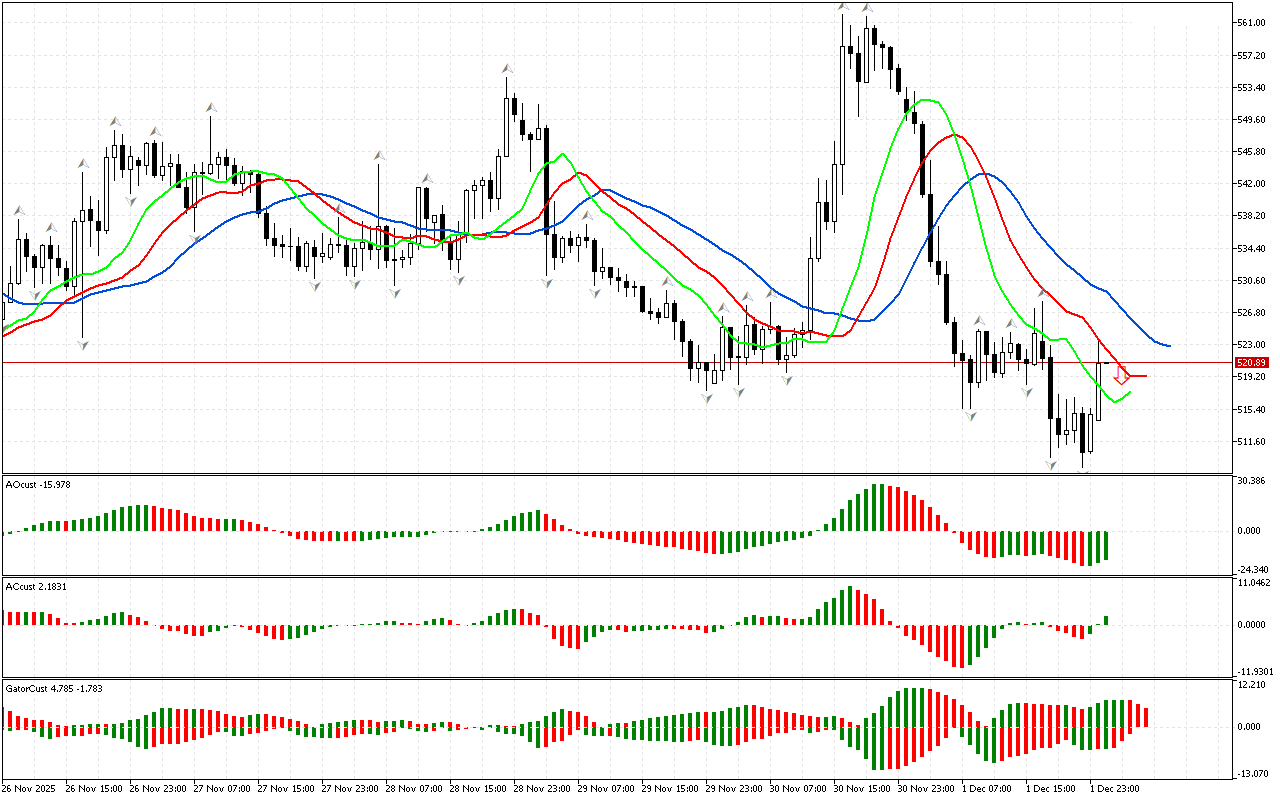Select the up fractal above 28 Nov 23:00 spike
The width and height of the screenshot is (1280, 800).
pyautogui.click(x=508, y=69)
